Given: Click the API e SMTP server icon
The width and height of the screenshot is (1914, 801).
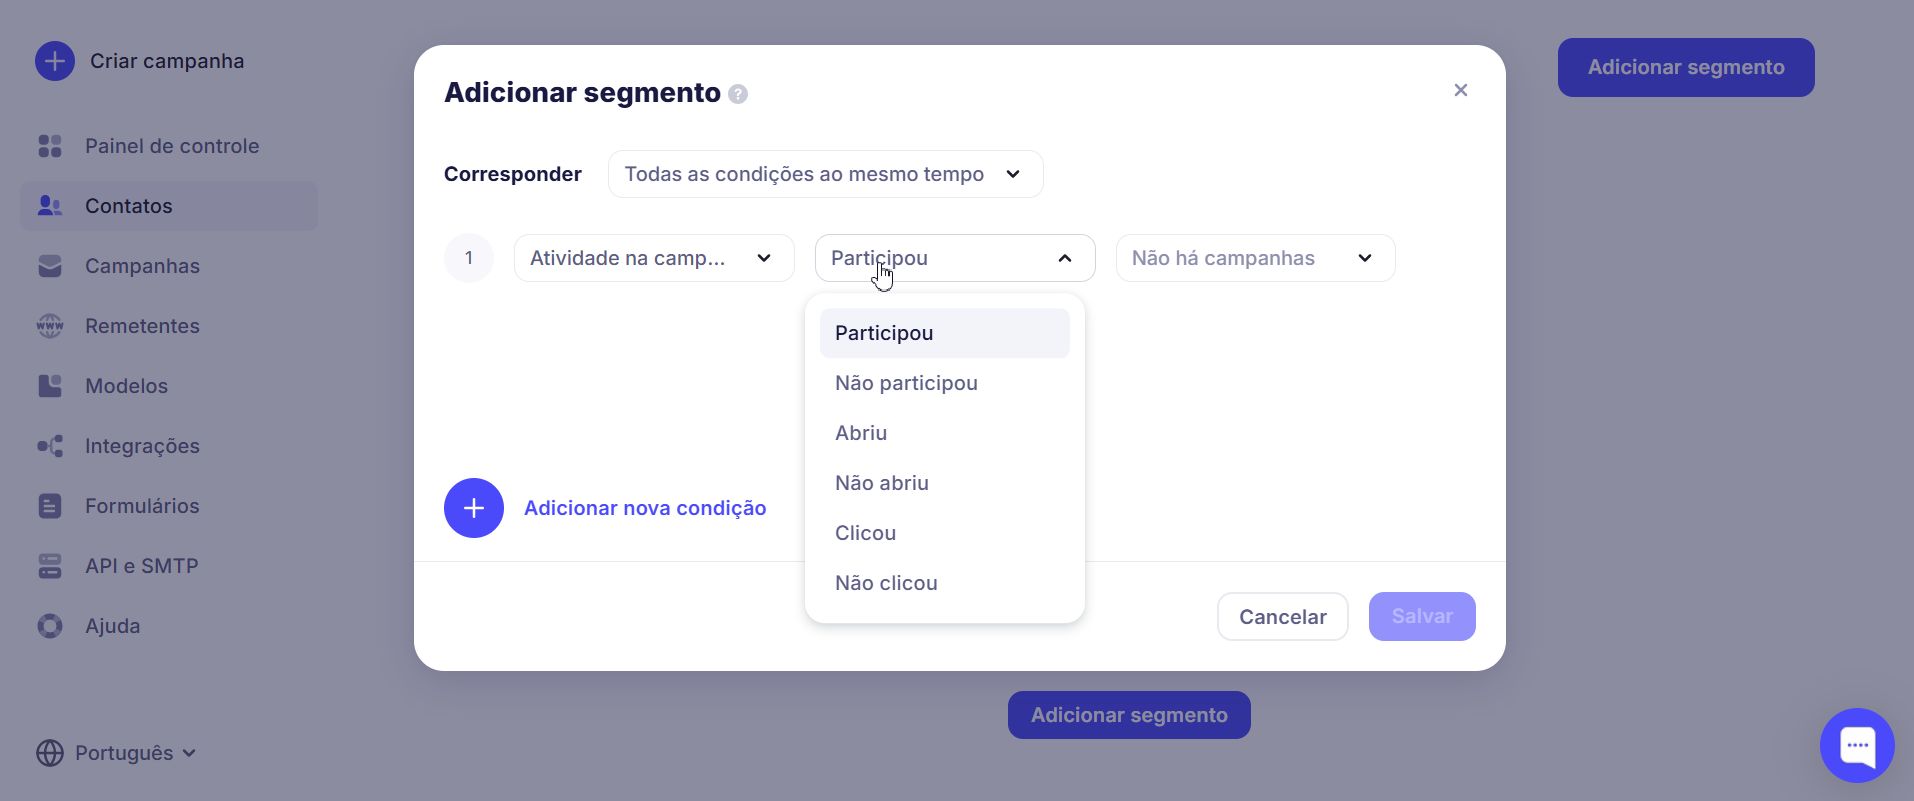Looking at the screenshot, I should coord(50,566).
